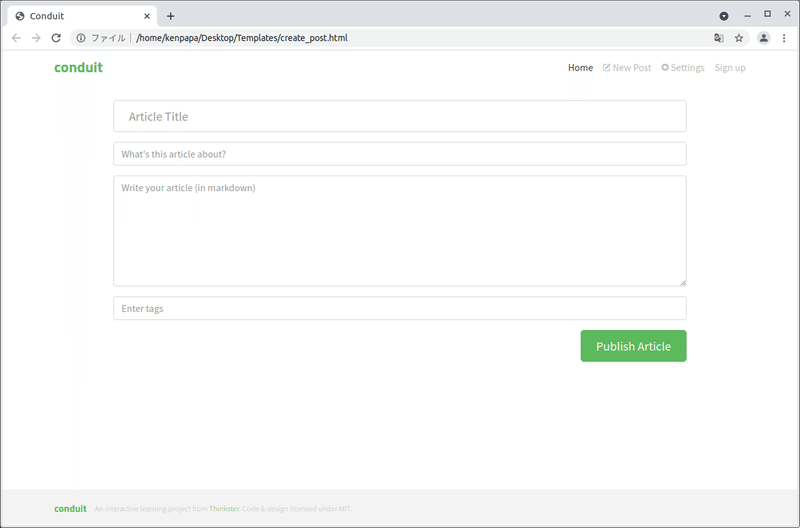Go to Home in the navbar
This screenshot has height=528, width=800.
click(580, 67)
